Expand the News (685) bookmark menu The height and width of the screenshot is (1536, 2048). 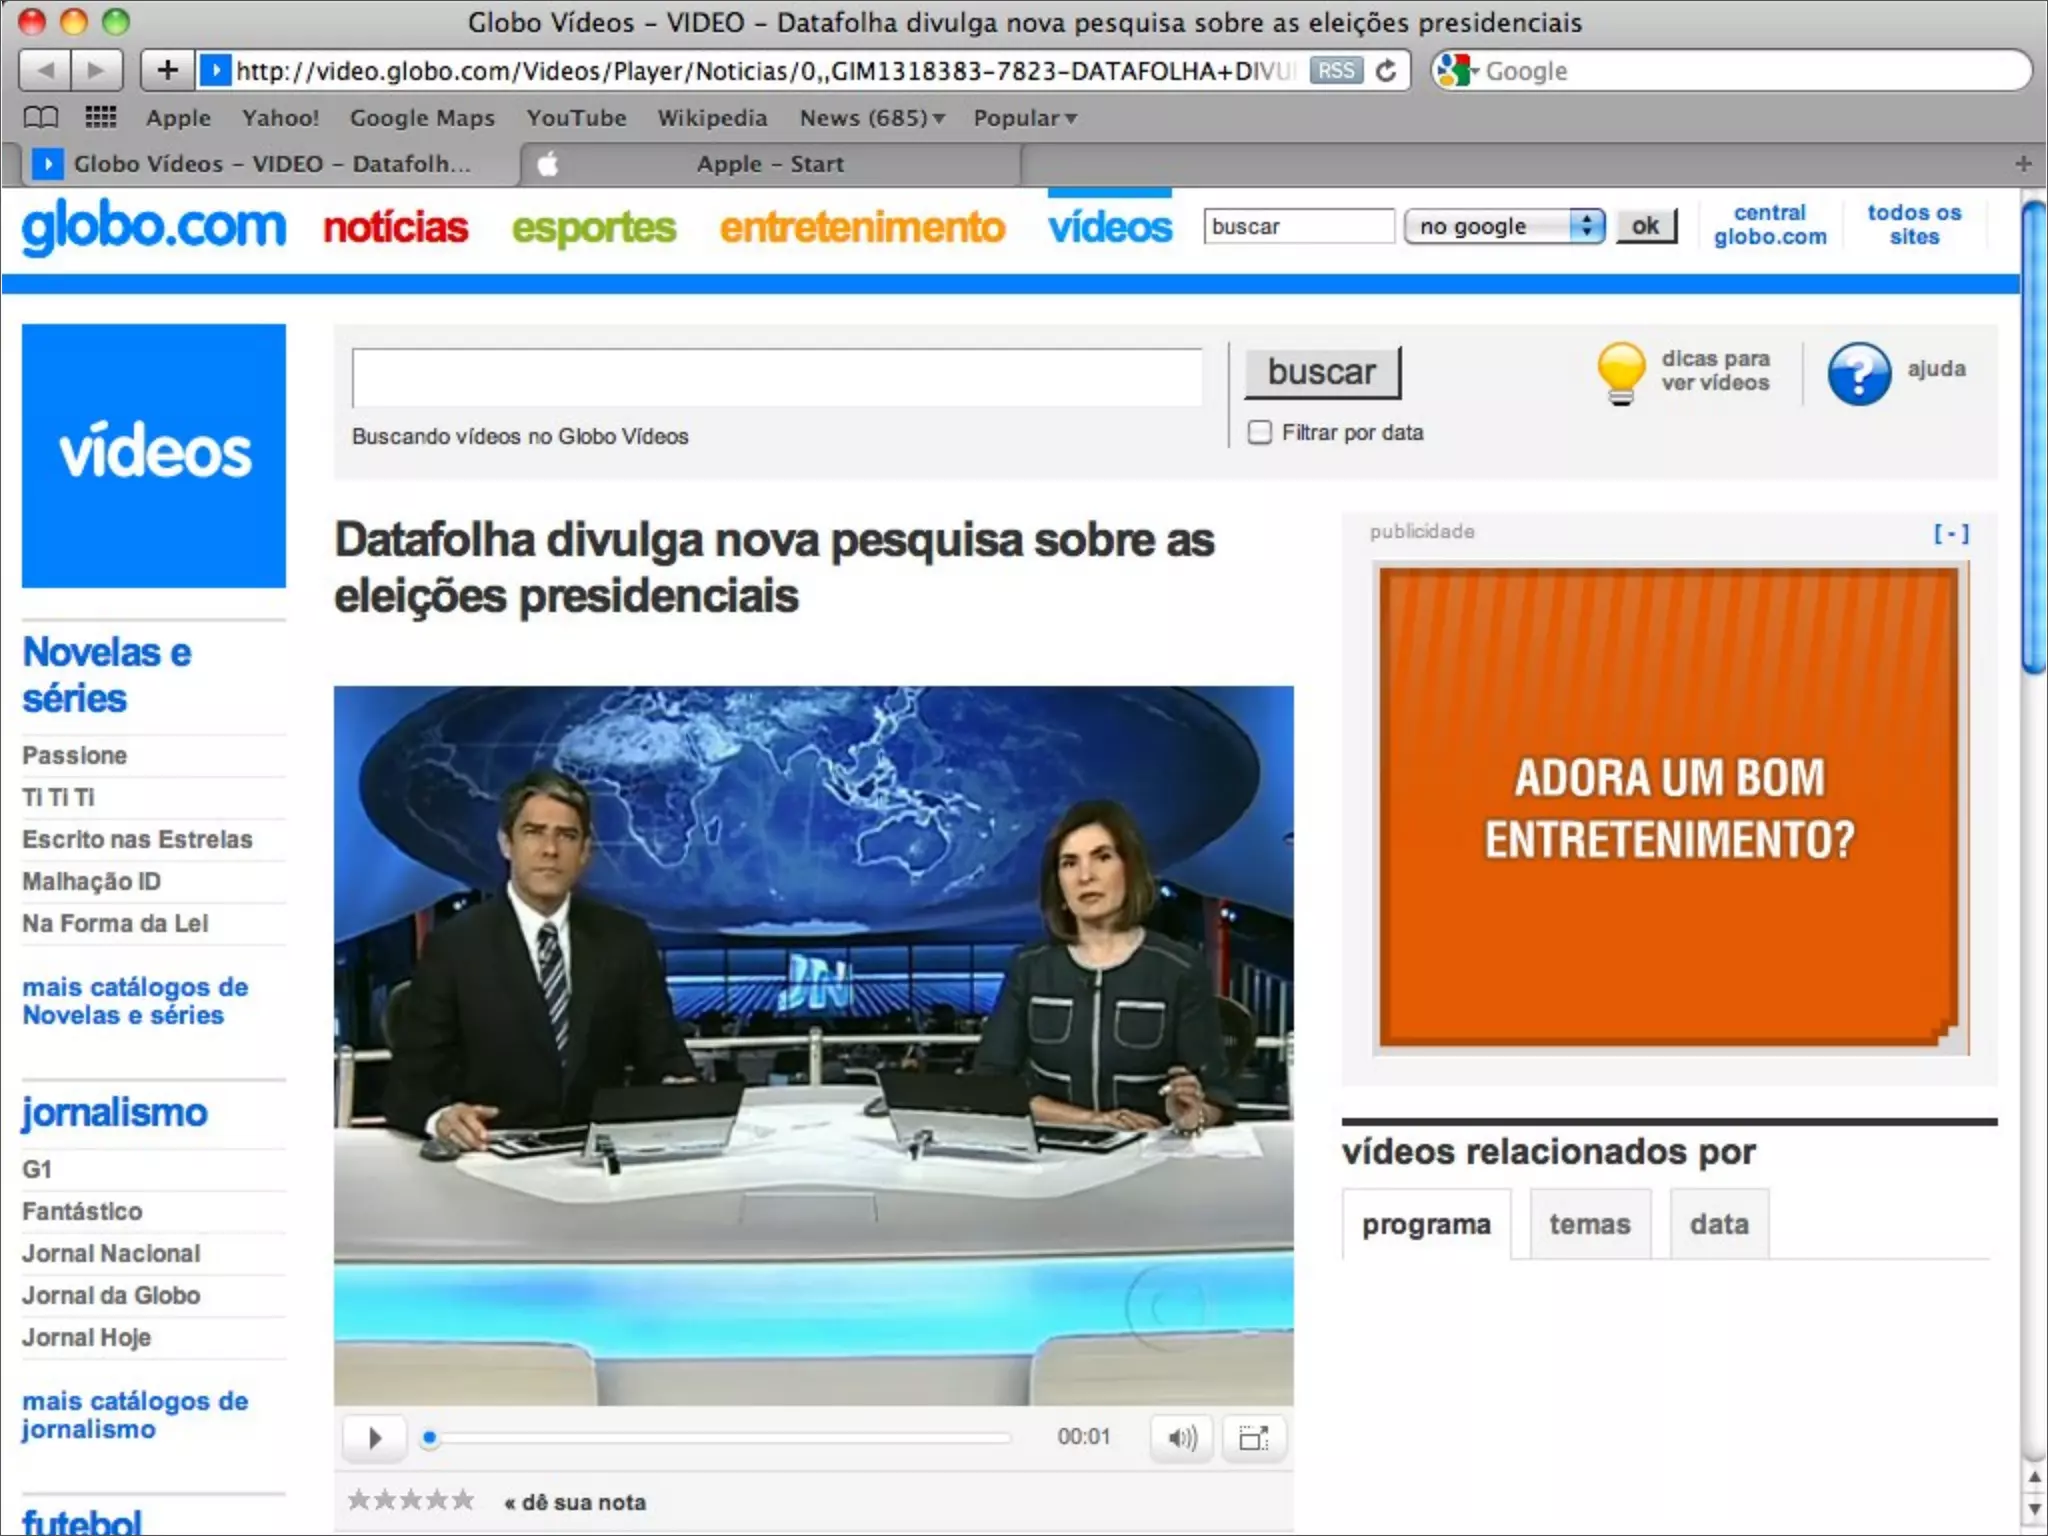872,118
